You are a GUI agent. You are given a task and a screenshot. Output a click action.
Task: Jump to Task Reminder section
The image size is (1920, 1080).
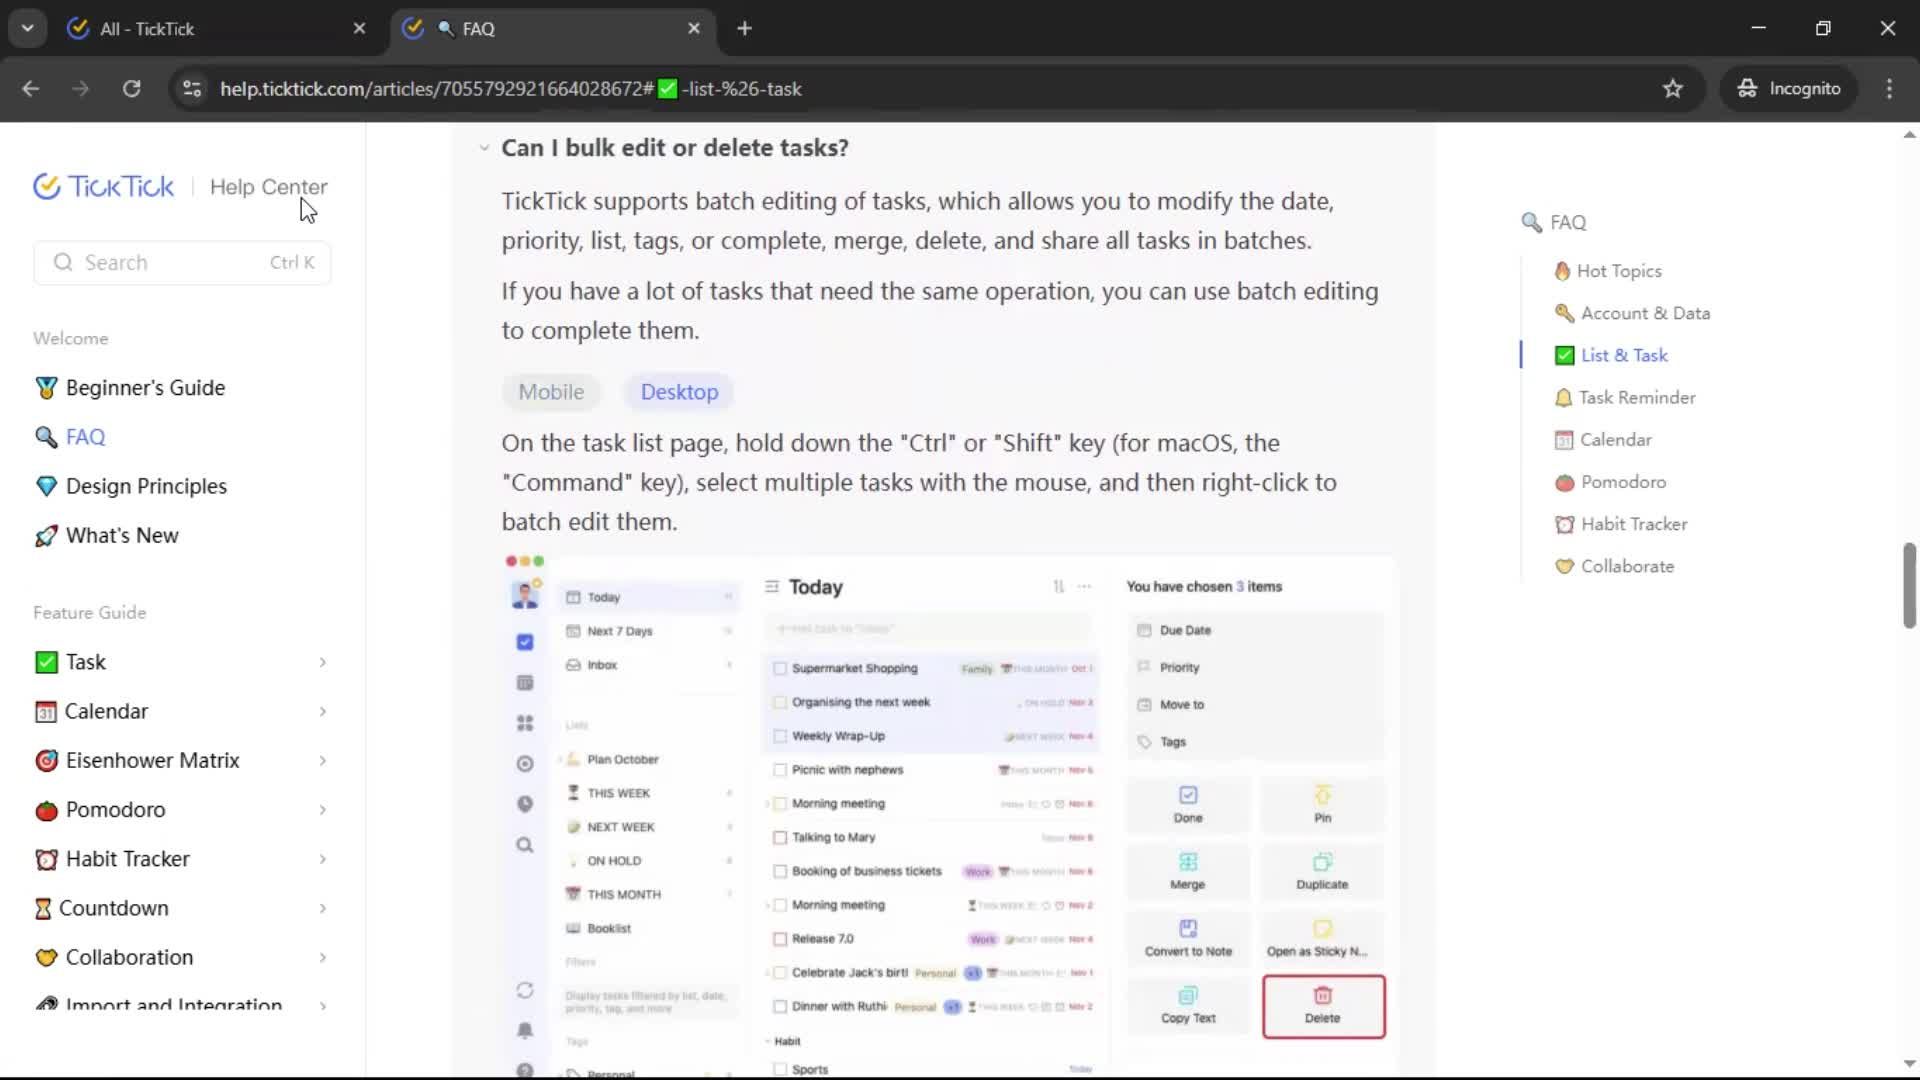[x=1636, y=398]
